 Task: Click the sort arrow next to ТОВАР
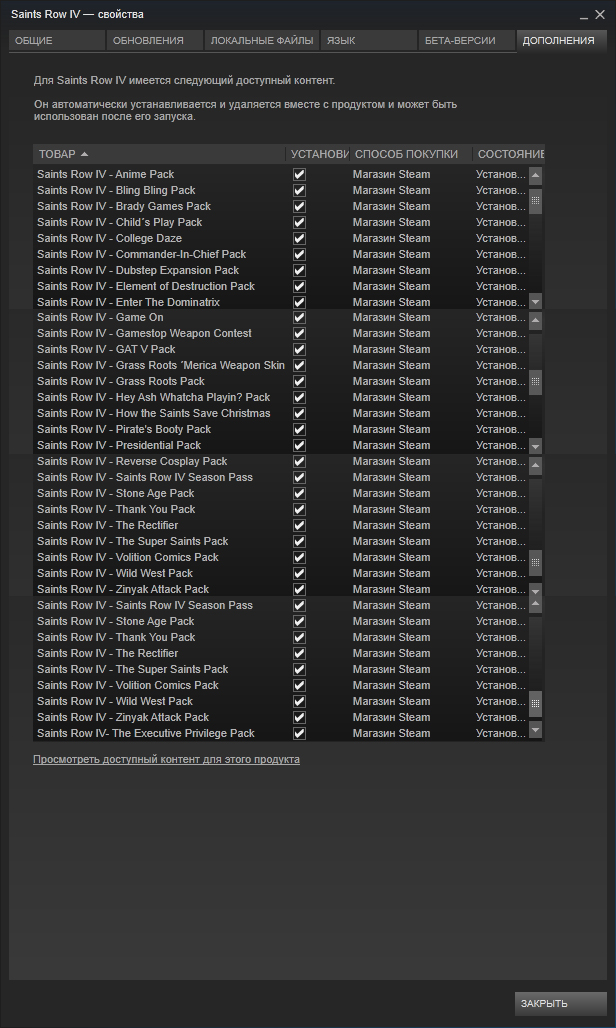84,154
